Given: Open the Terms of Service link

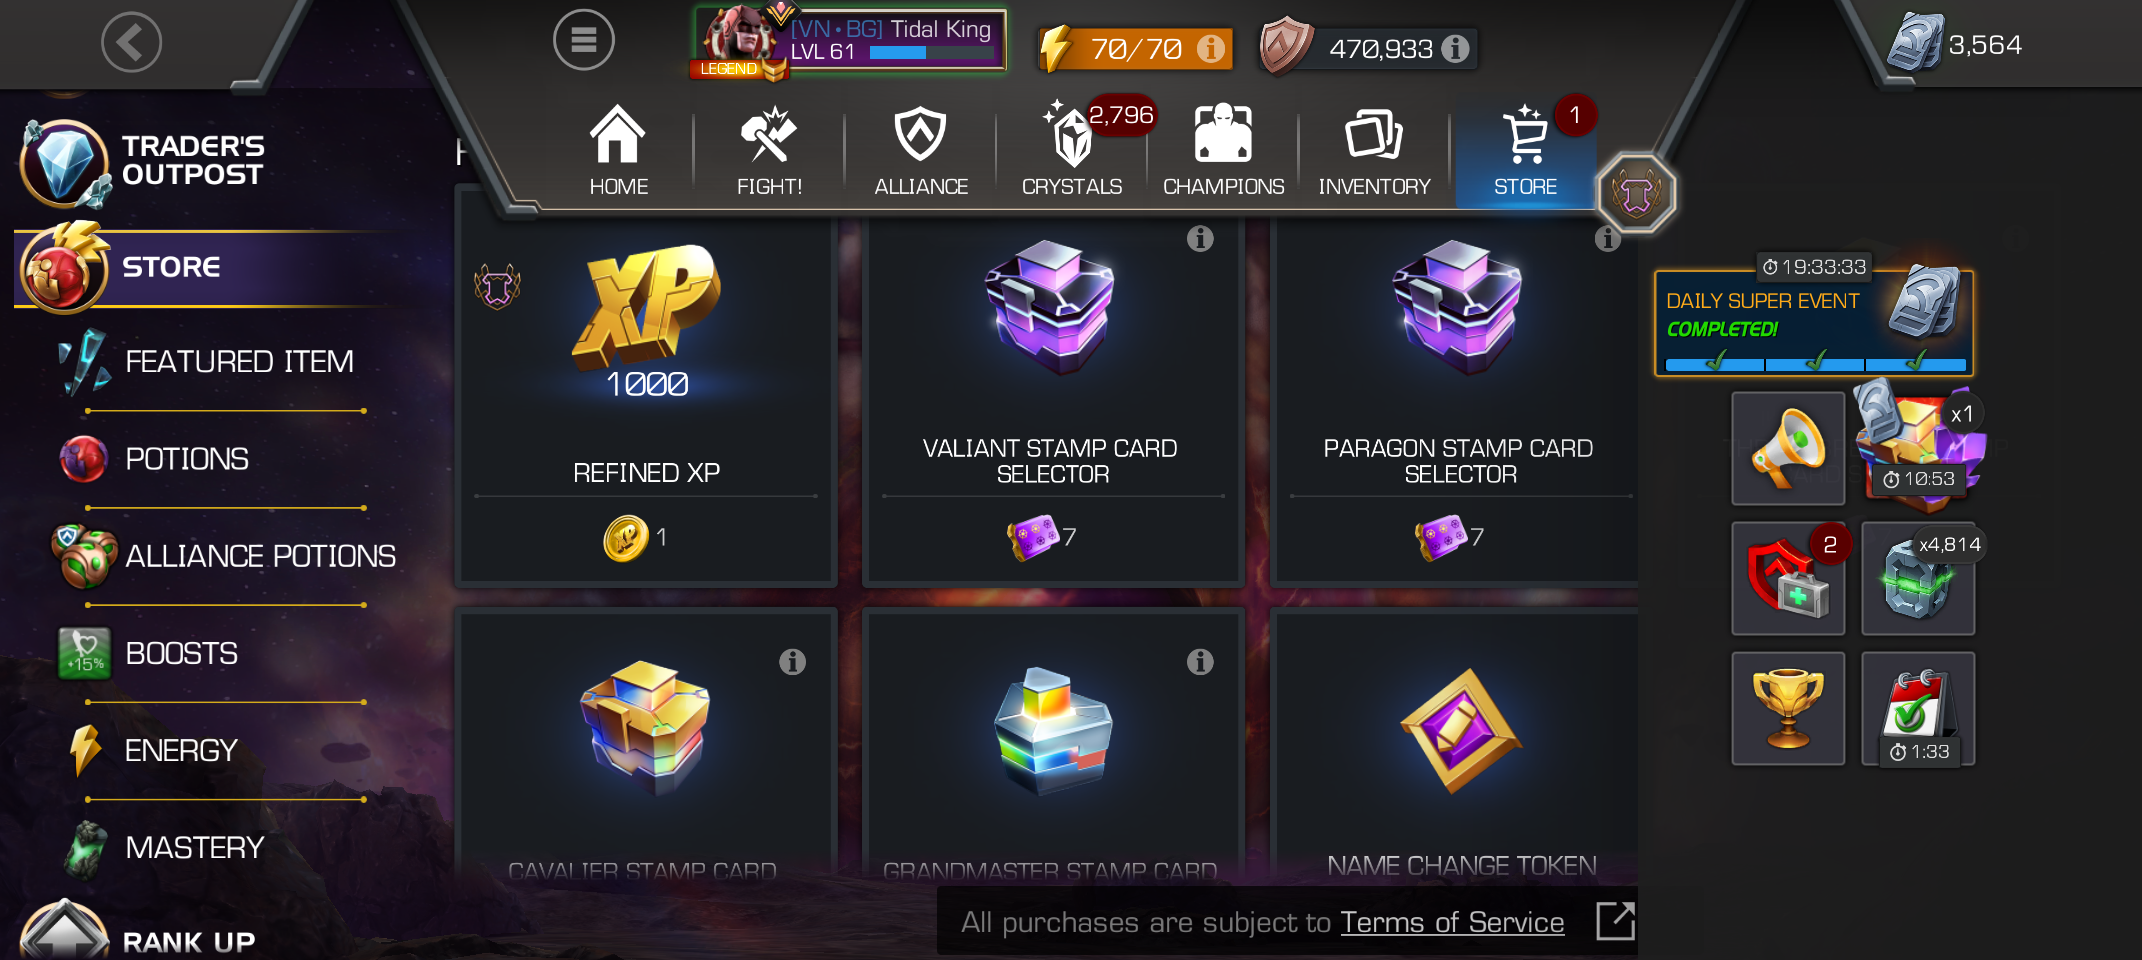Looking at the screenshot, I should (x=1452, y=922).
